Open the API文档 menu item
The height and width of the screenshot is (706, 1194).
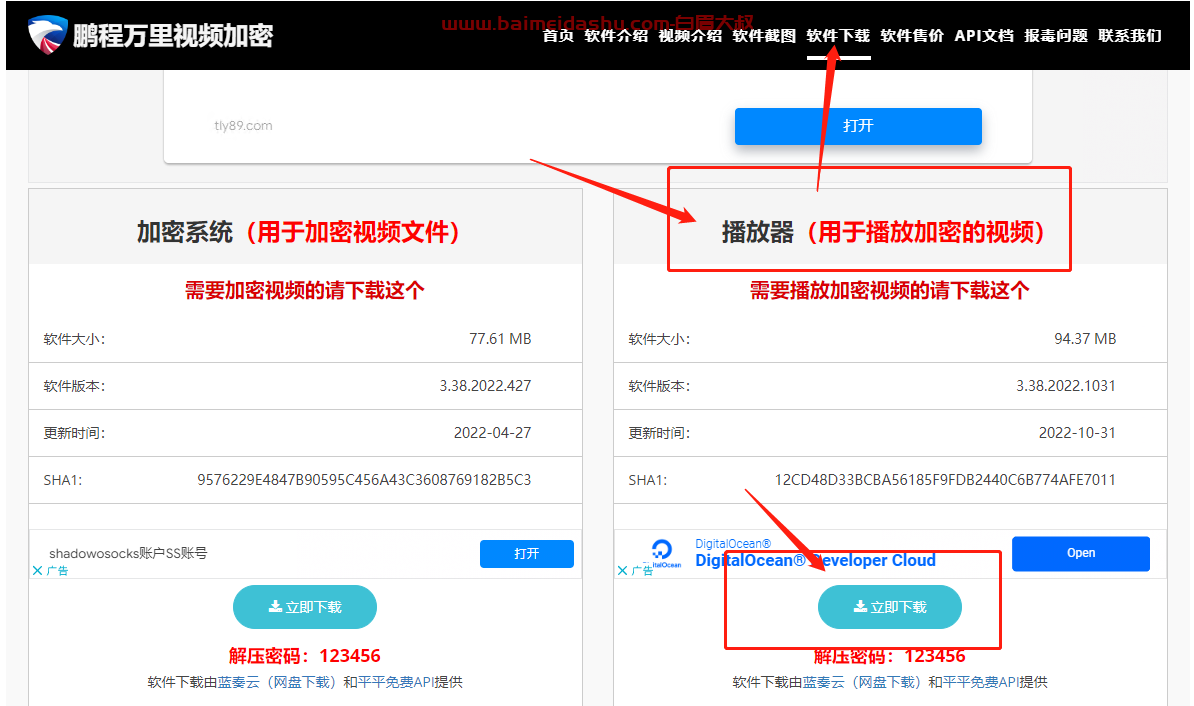coord(984,36)
